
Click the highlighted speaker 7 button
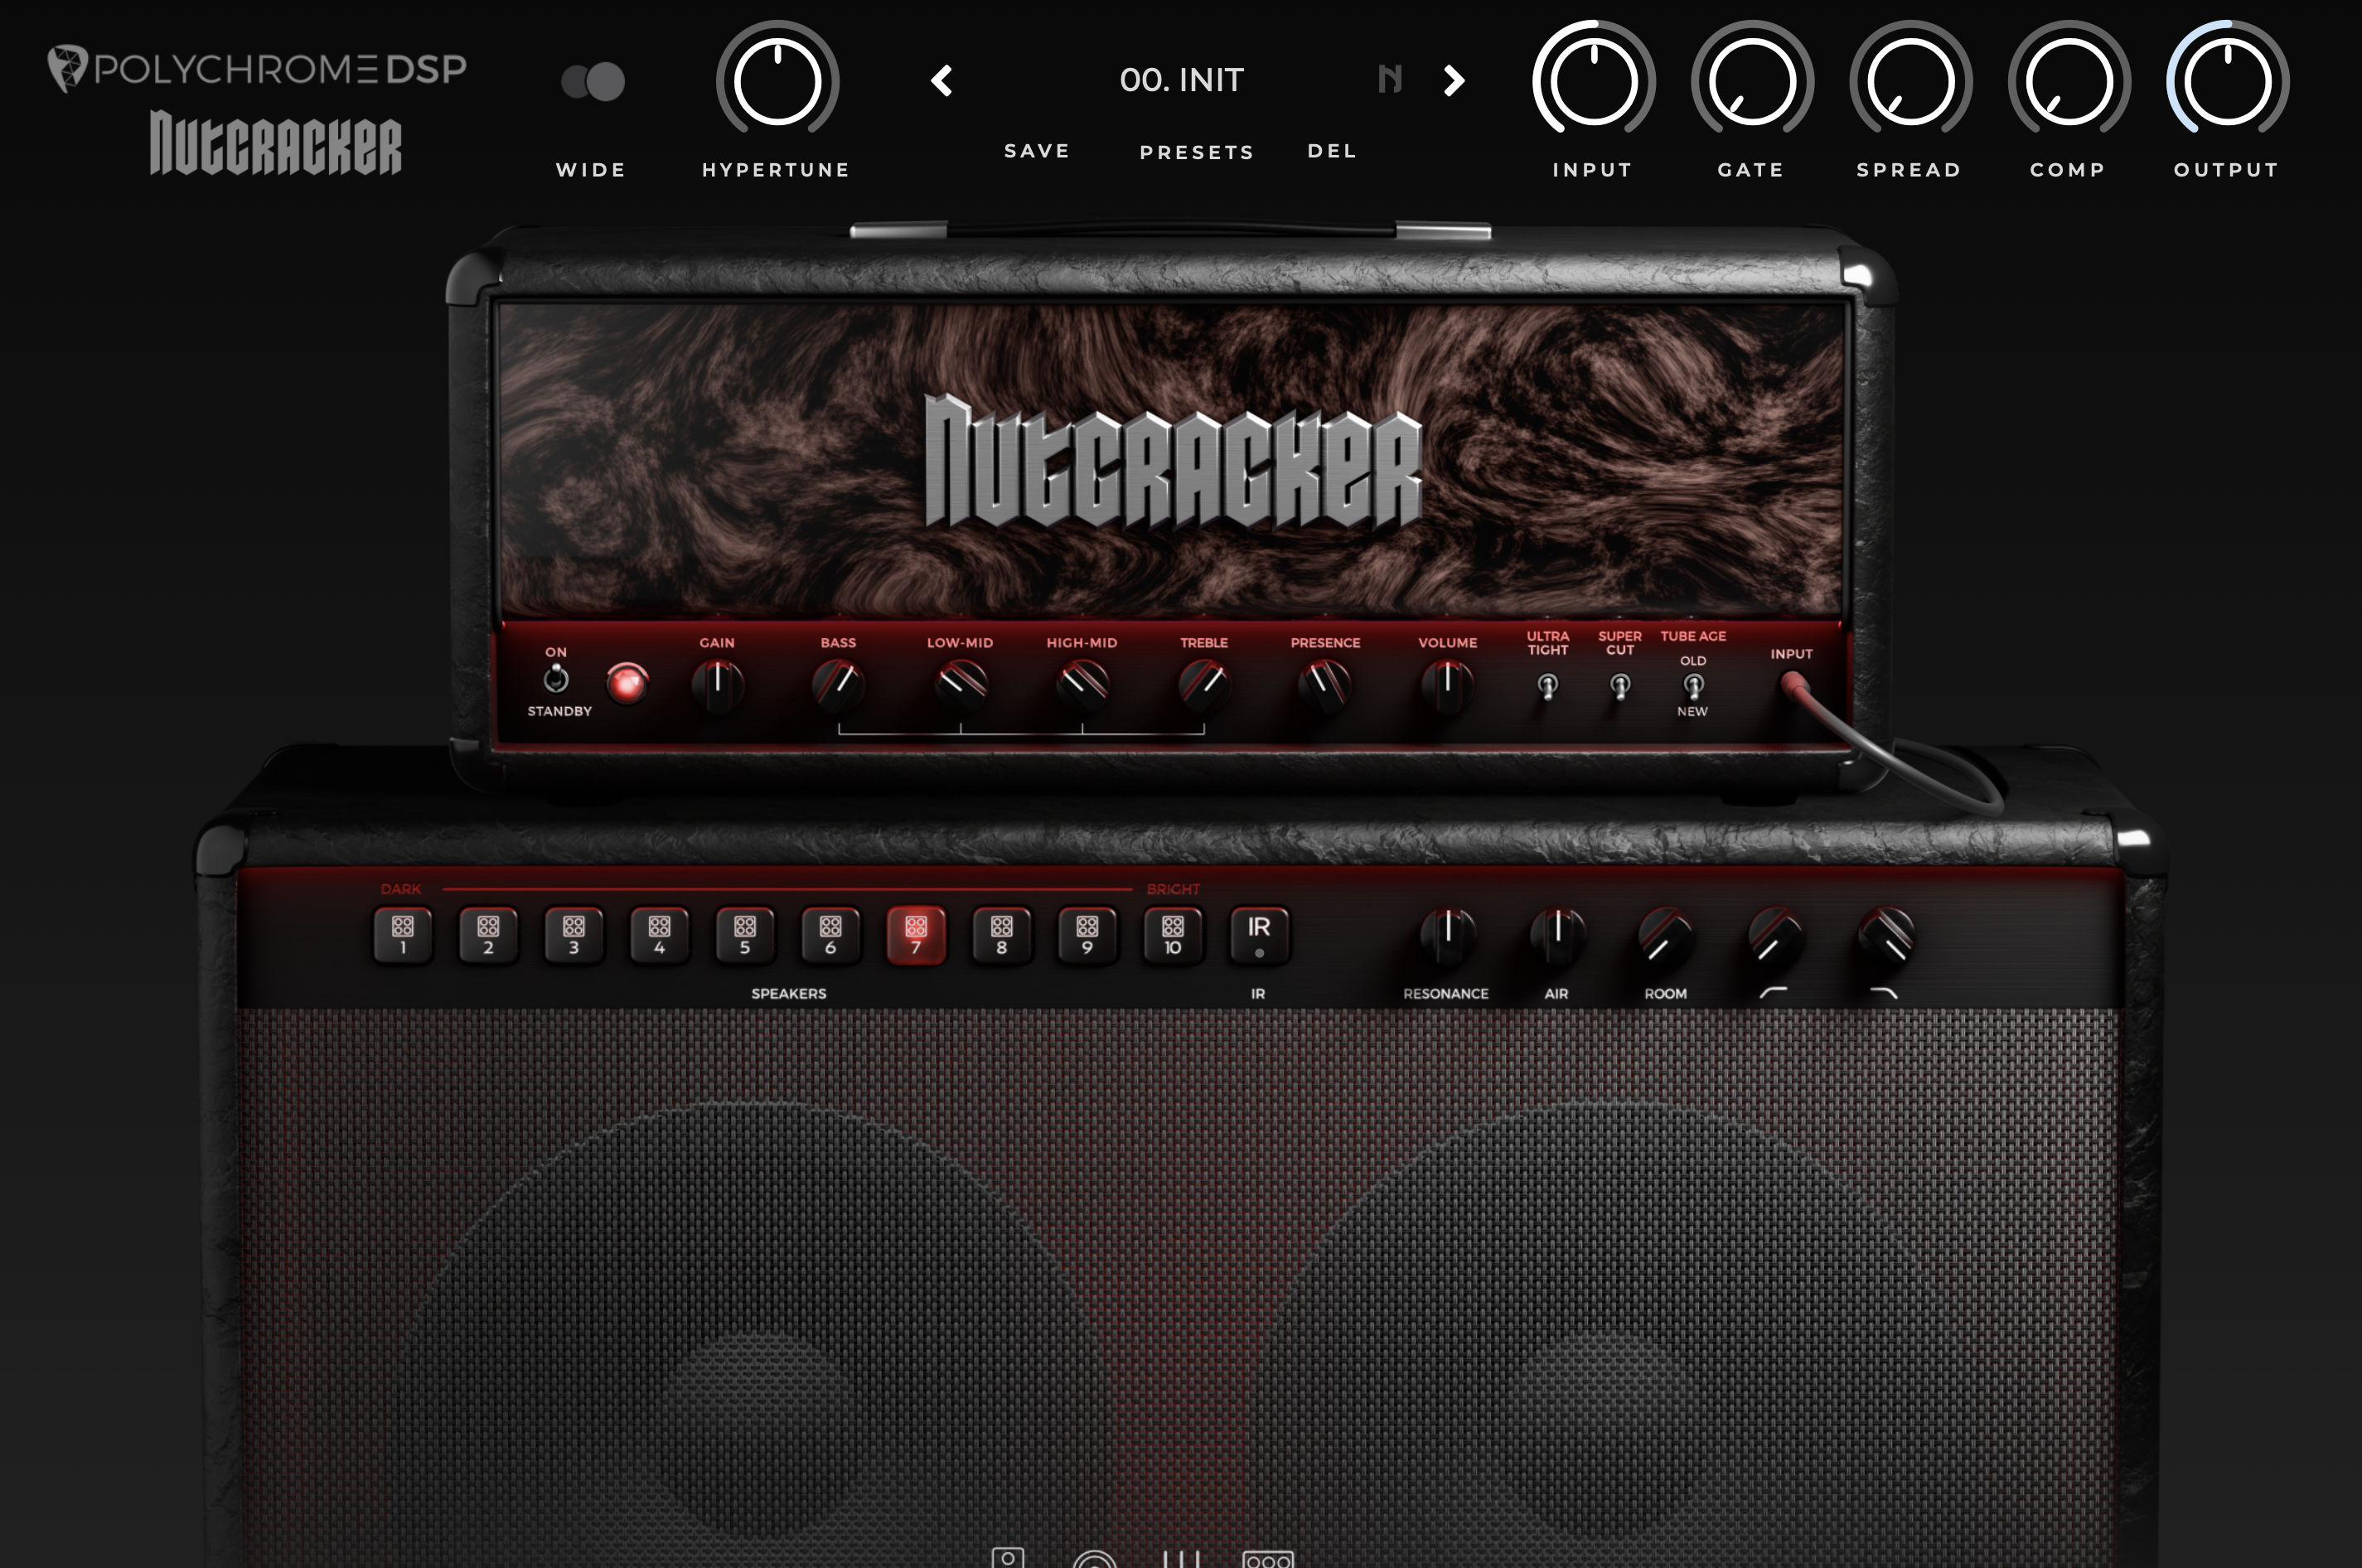[x=916, y=935]
